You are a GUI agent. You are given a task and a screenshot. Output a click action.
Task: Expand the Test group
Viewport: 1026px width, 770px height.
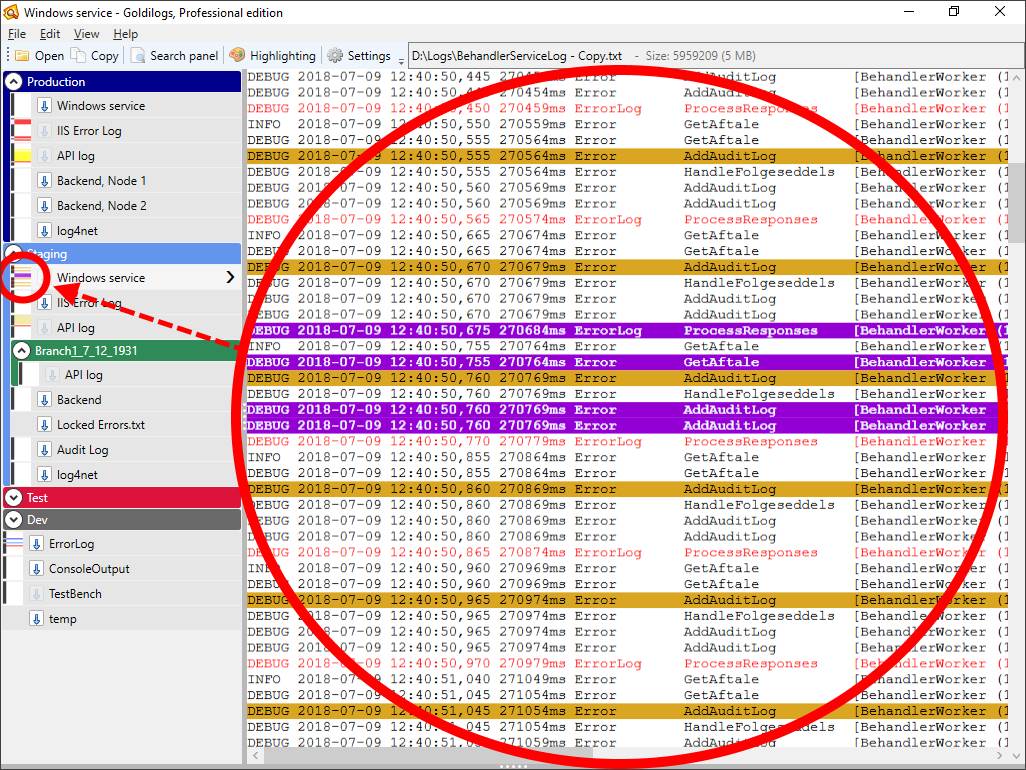12,496
